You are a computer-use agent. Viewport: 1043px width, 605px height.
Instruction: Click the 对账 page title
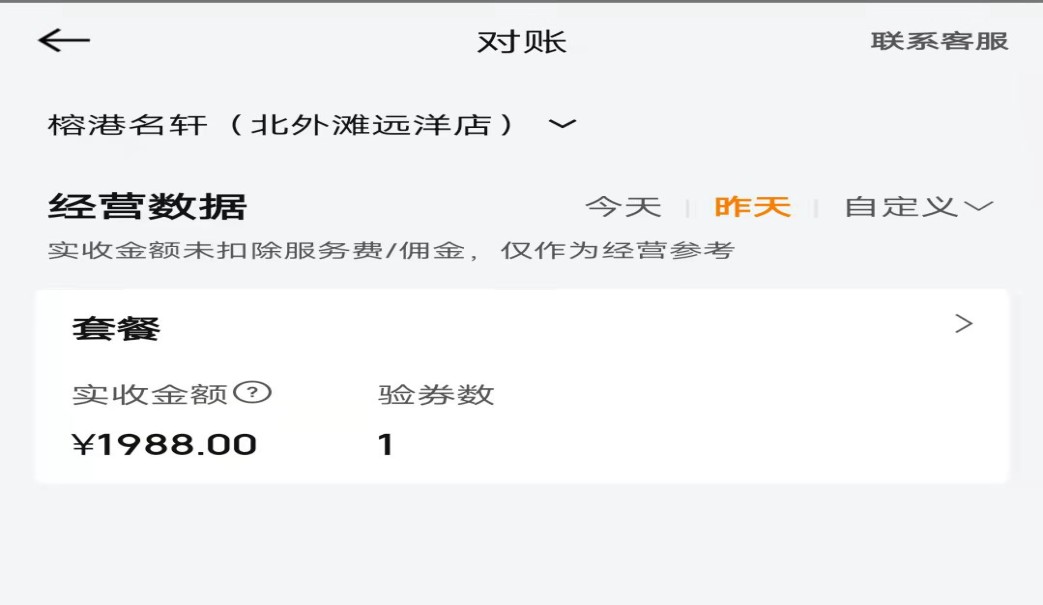pos(521,42)
